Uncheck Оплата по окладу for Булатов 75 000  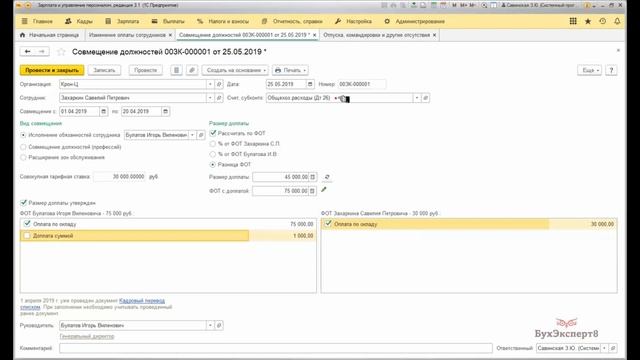[x=27, y=224]
